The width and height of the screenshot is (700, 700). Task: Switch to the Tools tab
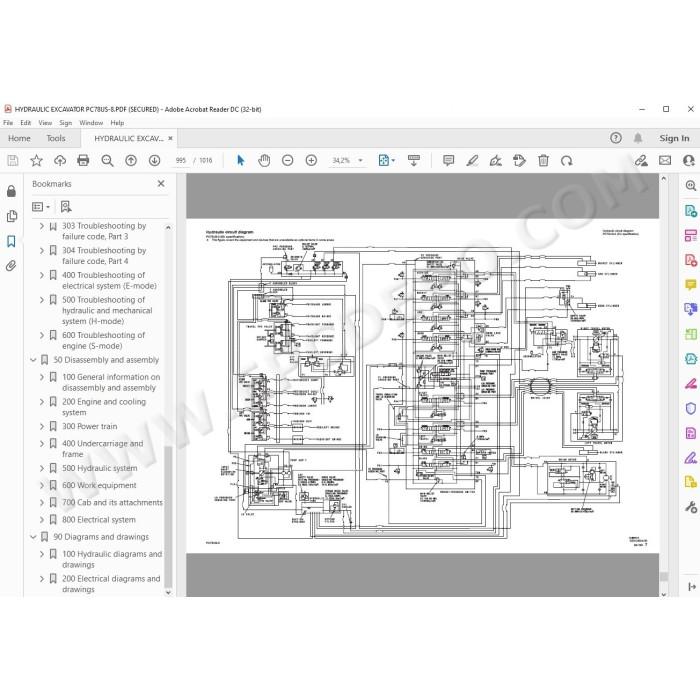pos(56,138)
